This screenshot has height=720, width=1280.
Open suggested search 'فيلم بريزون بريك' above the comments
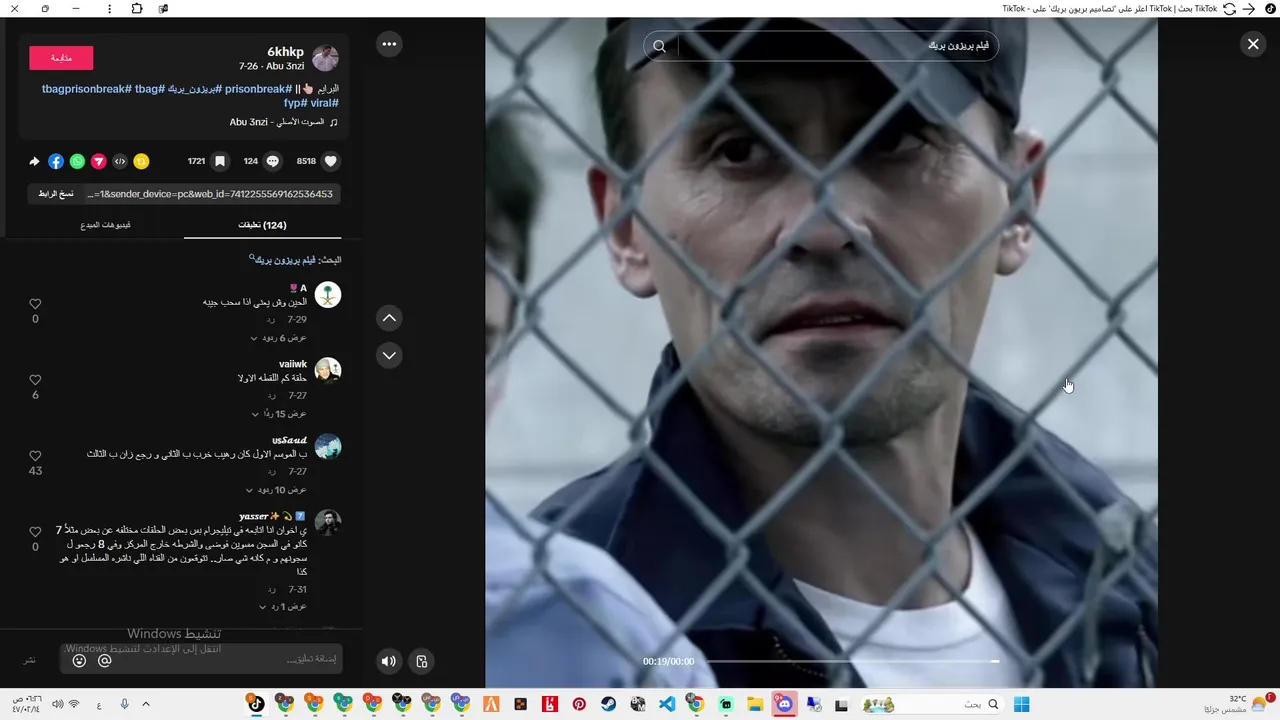[x=282, y=260]
